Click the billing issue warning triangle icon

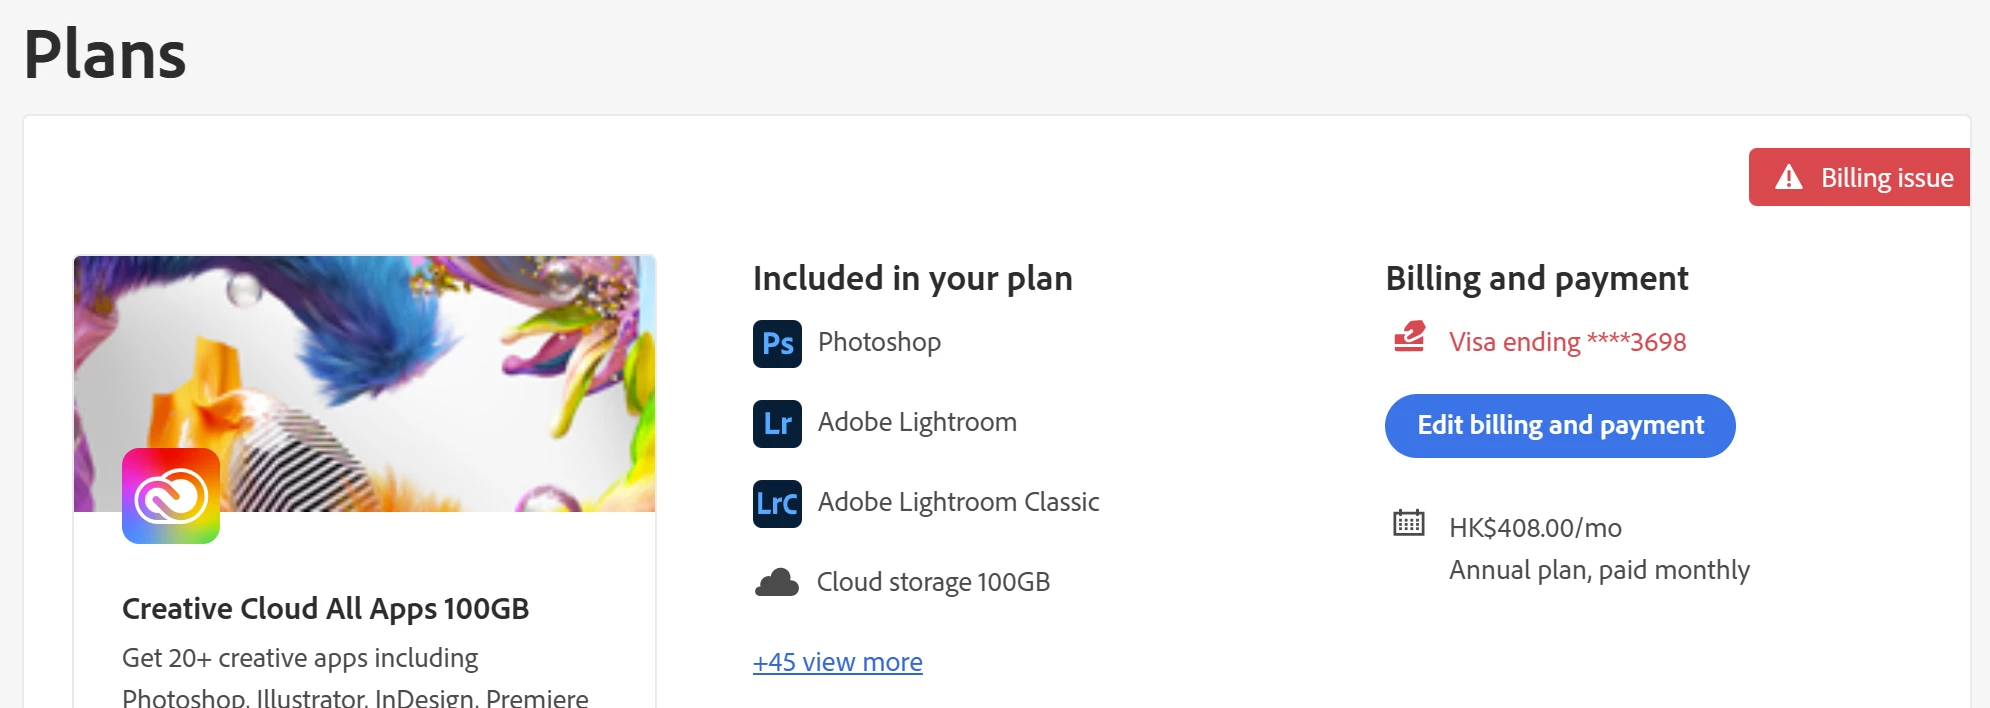click(x=1788, y=177)
